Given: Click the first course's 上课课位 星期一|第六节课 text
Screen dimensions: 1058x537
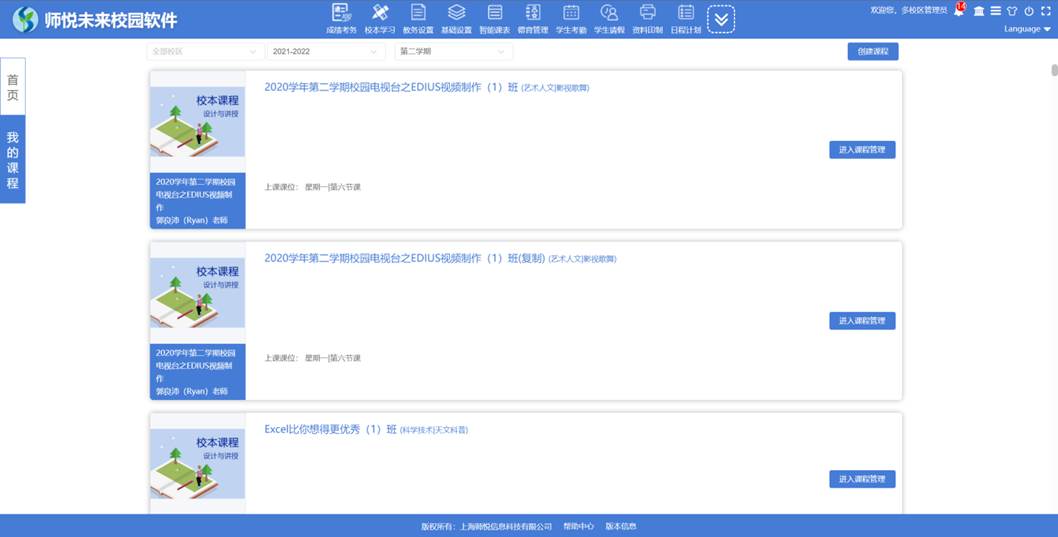Looking at the screenshot, I should pyautogui.click(x=312, y=187).
